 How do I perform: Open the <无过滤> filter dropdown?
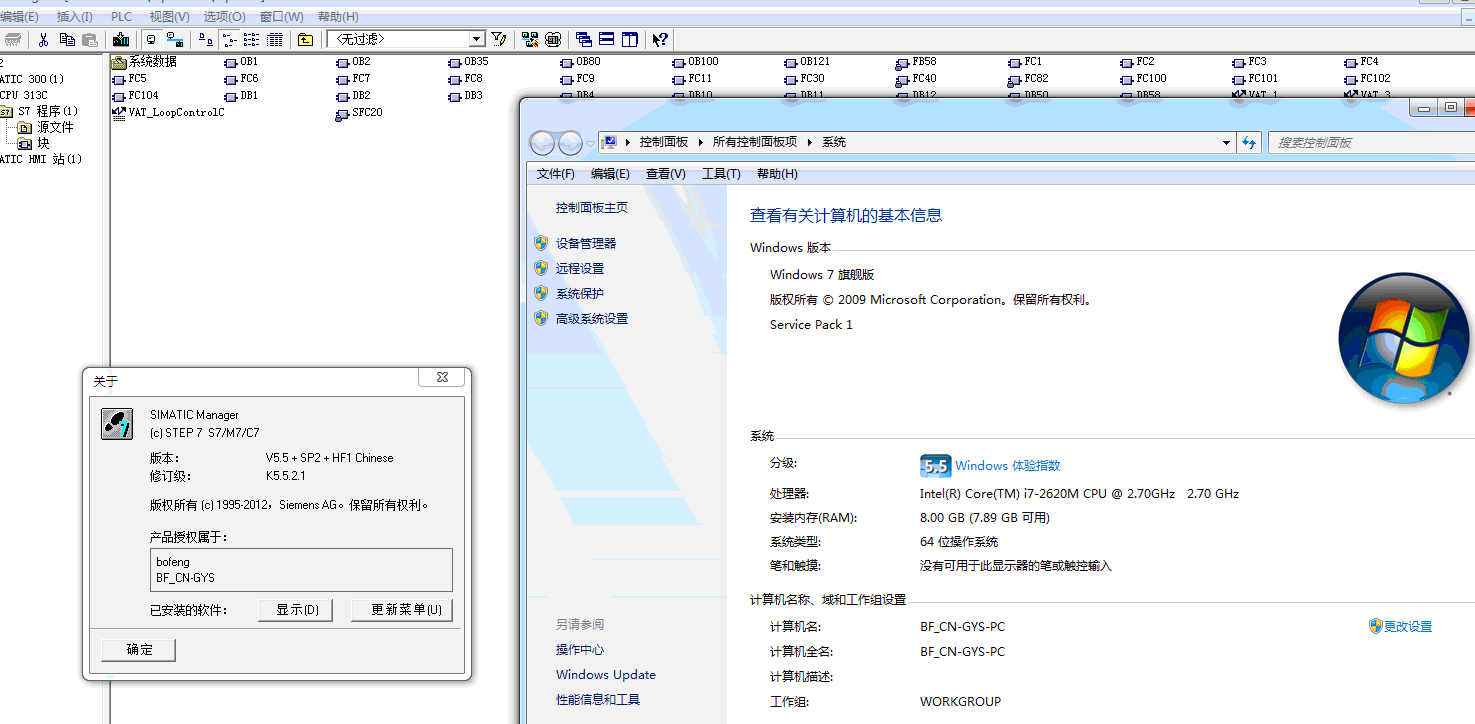click(x=477, y=40)
